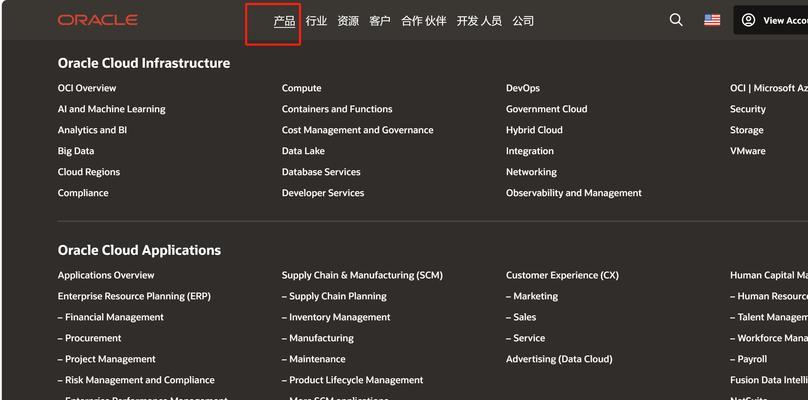Open AI and Machine Learning
This screenshot has width=808, height=400.
point(111,109)
